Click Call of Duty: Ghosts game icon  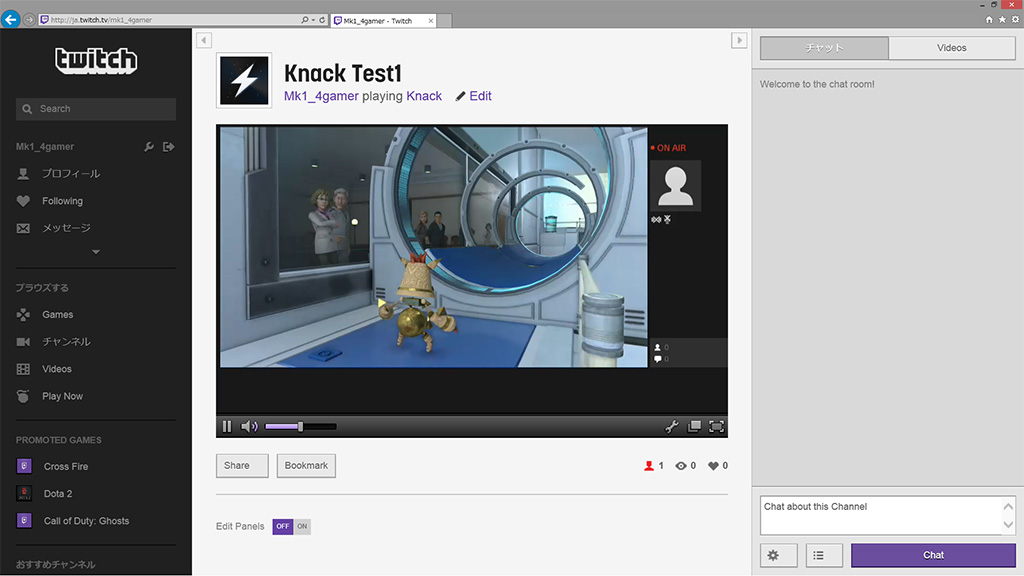pos(24,520)
